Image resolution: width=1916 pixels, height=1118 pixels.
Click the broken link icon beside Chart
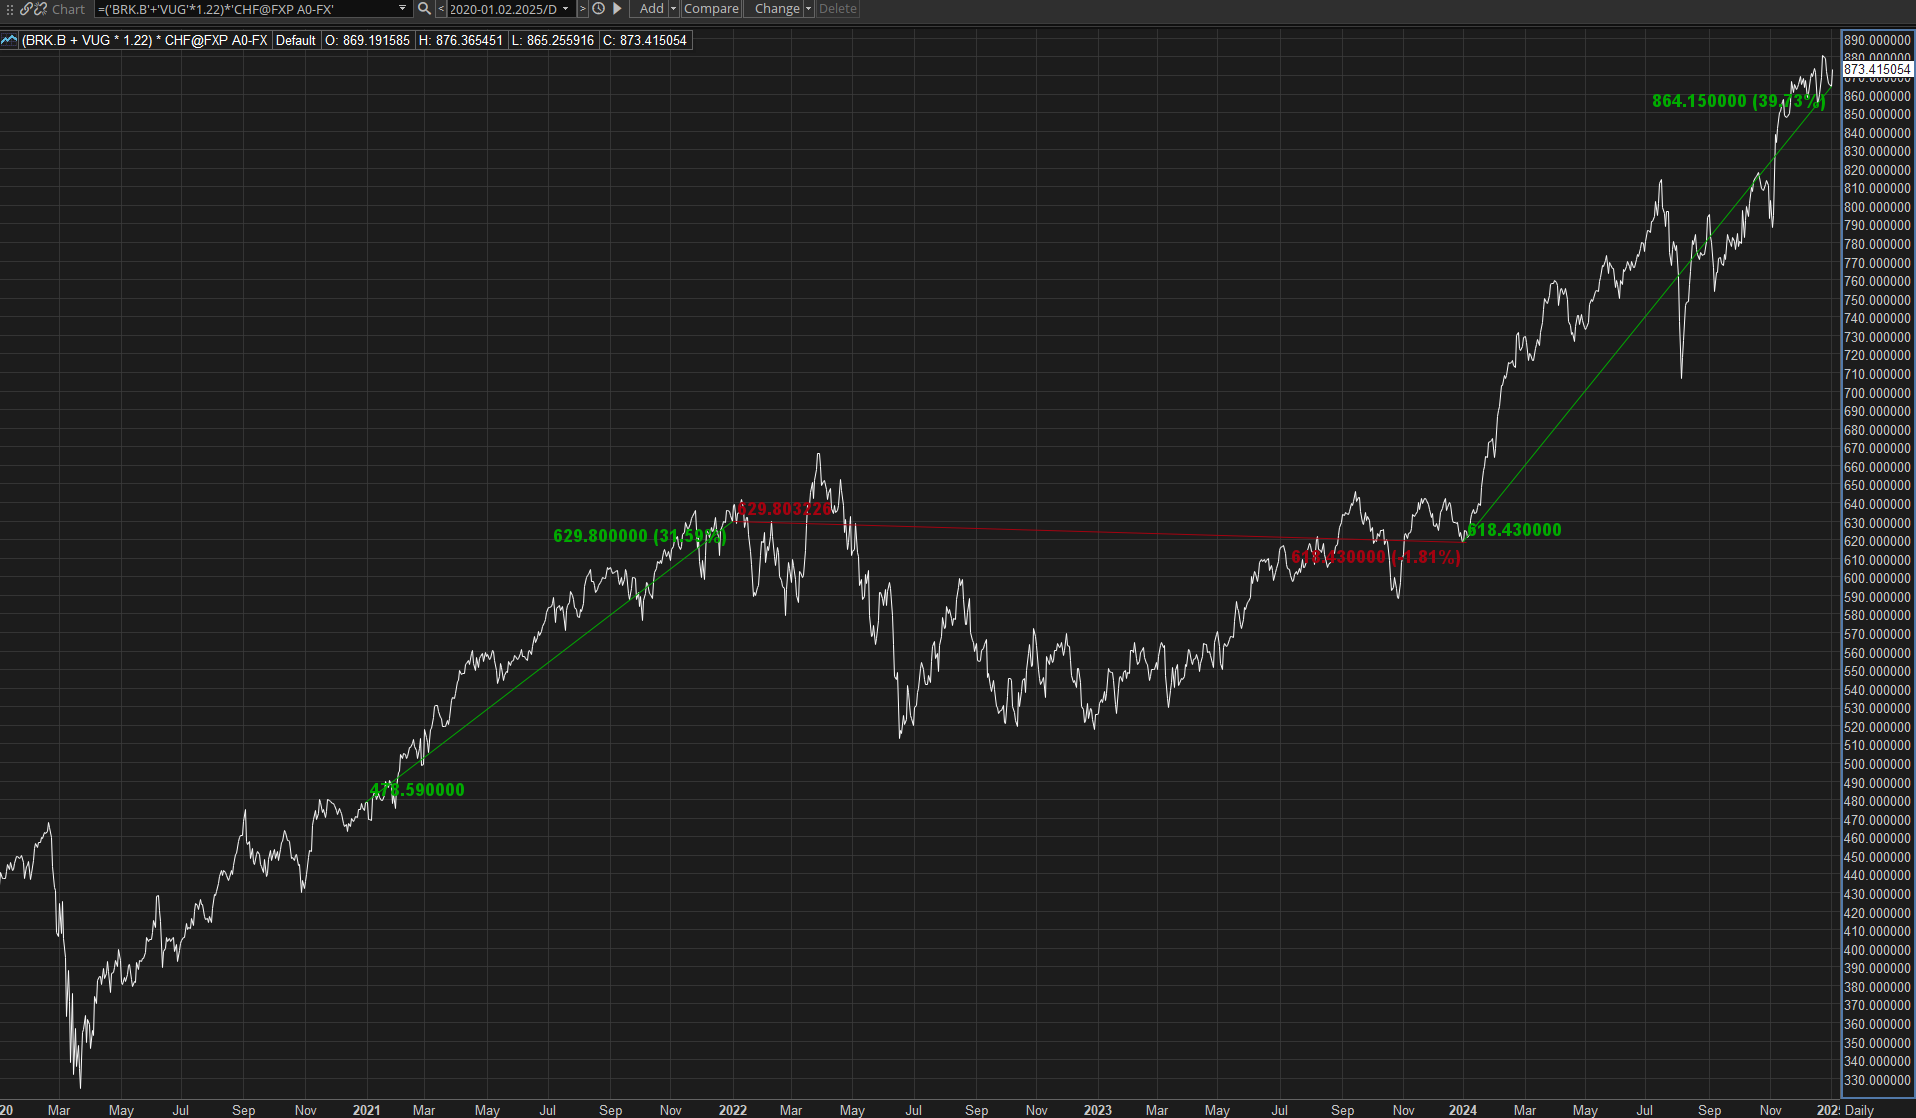[x=41, y=9]
